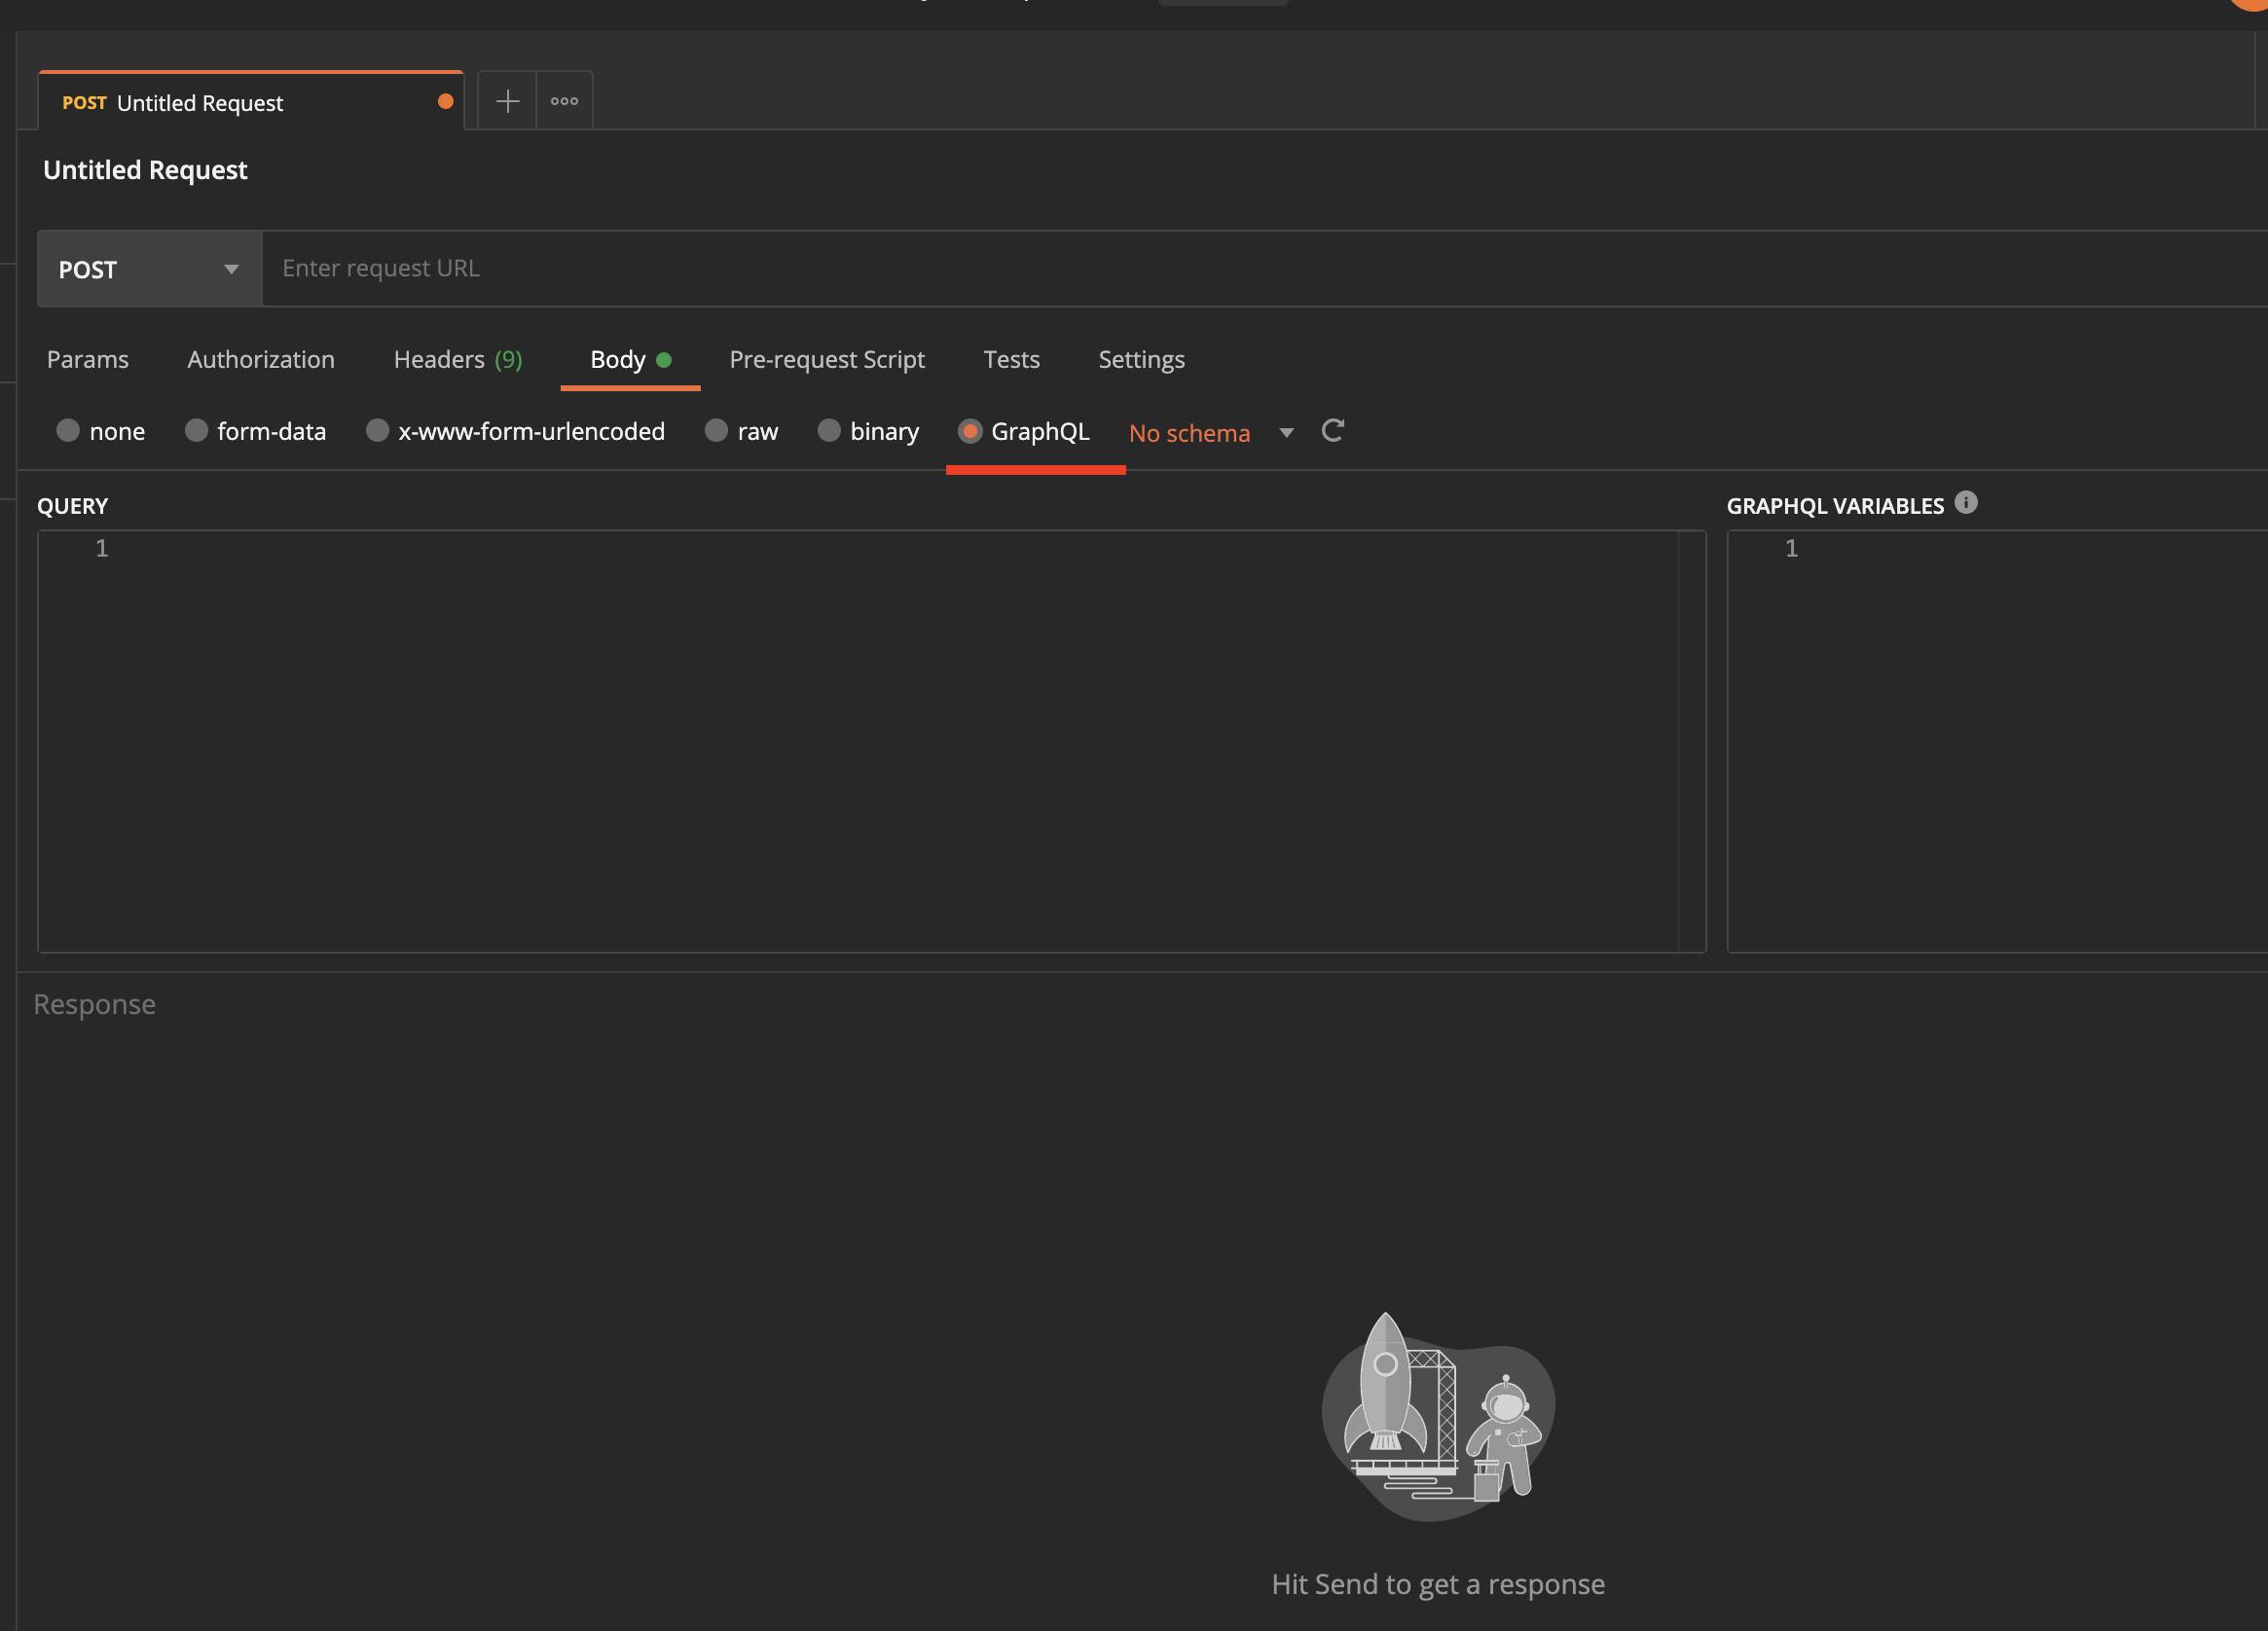Expand the No schema dropdown arrow
This screenshot has height=1631, width=2268.
point(1286,433)
